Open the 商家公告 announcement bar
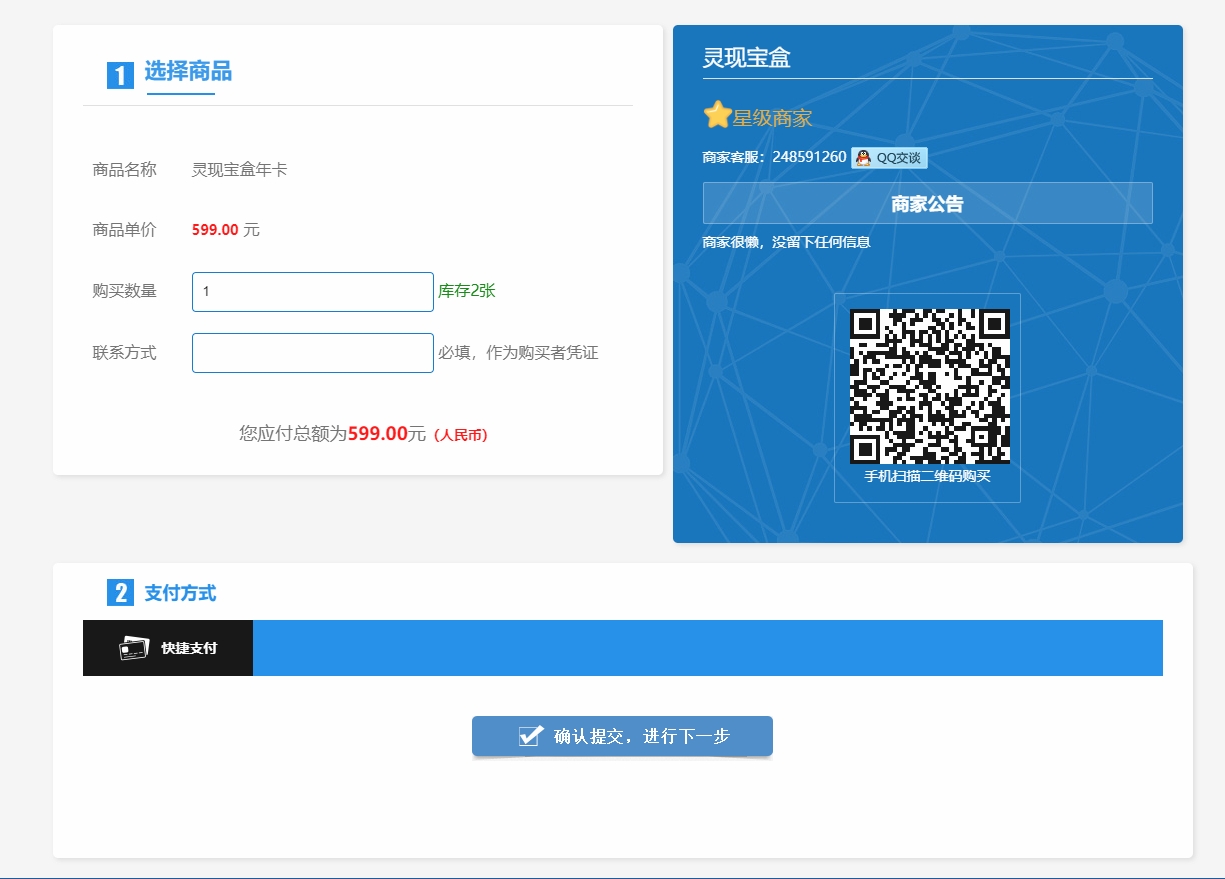Image resolution: width=1225 pixels, height=879 pixels. coord(928,203)
